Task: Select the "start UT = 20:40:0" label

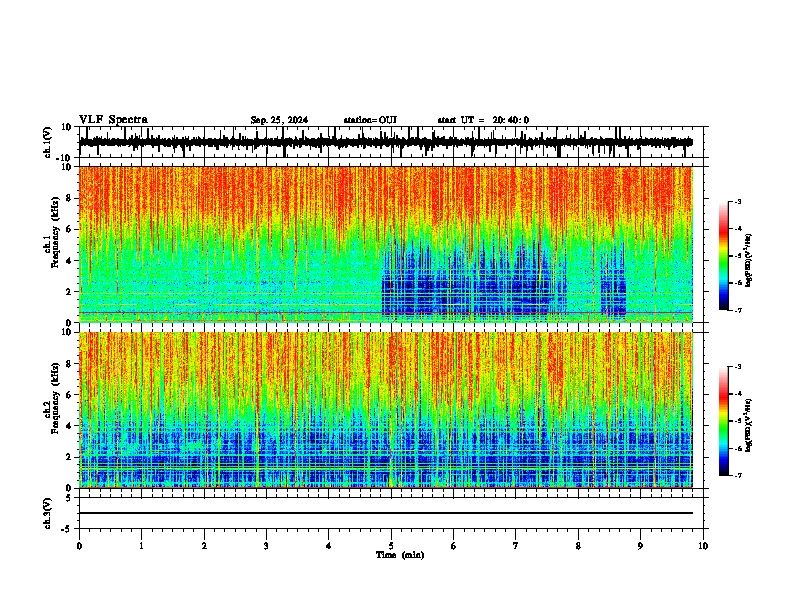Action: (483, 120)
